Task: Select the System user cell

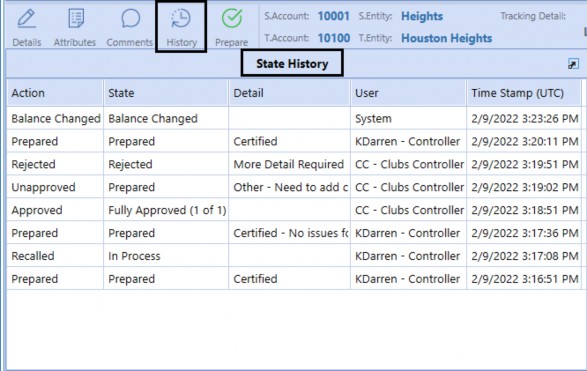Action: coord(408,118)
